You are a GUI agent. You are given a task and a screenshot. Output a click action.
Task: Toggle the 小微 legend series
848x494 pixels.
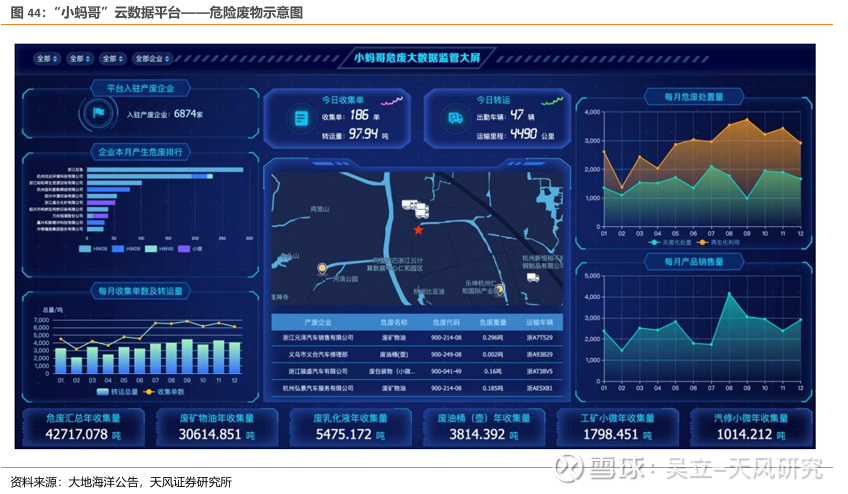pyautogui.click(x=190, y=249)
